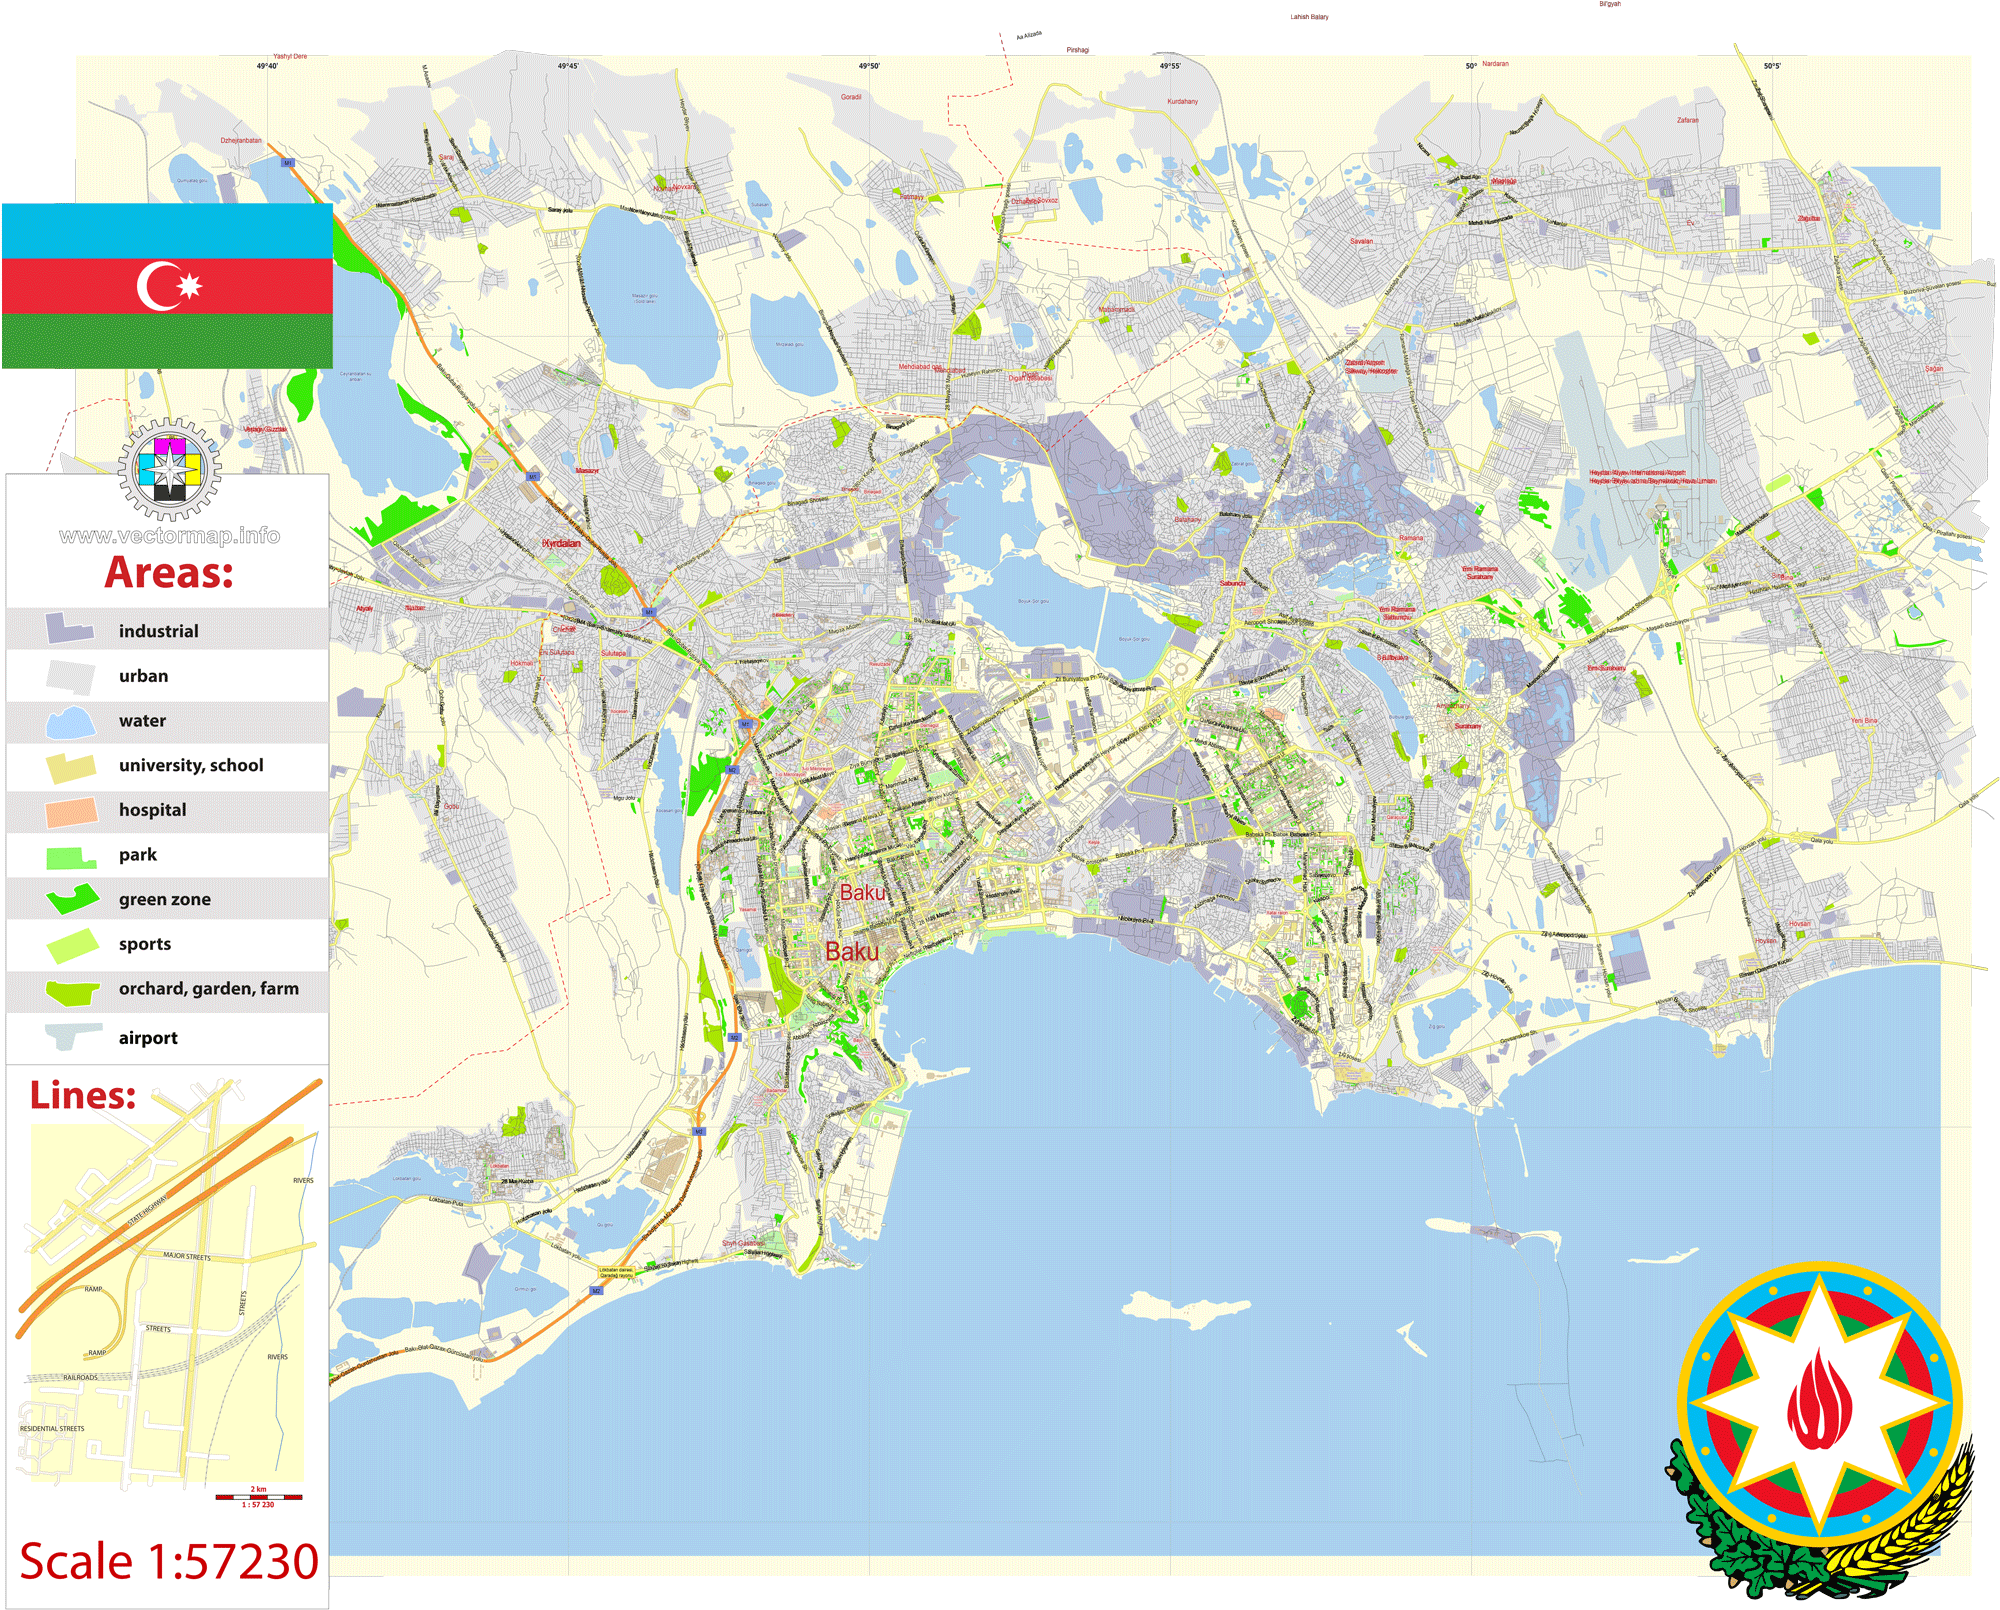Click the Baku city label on the map
2000x1610 pixels.
click(x=851, y=953)
